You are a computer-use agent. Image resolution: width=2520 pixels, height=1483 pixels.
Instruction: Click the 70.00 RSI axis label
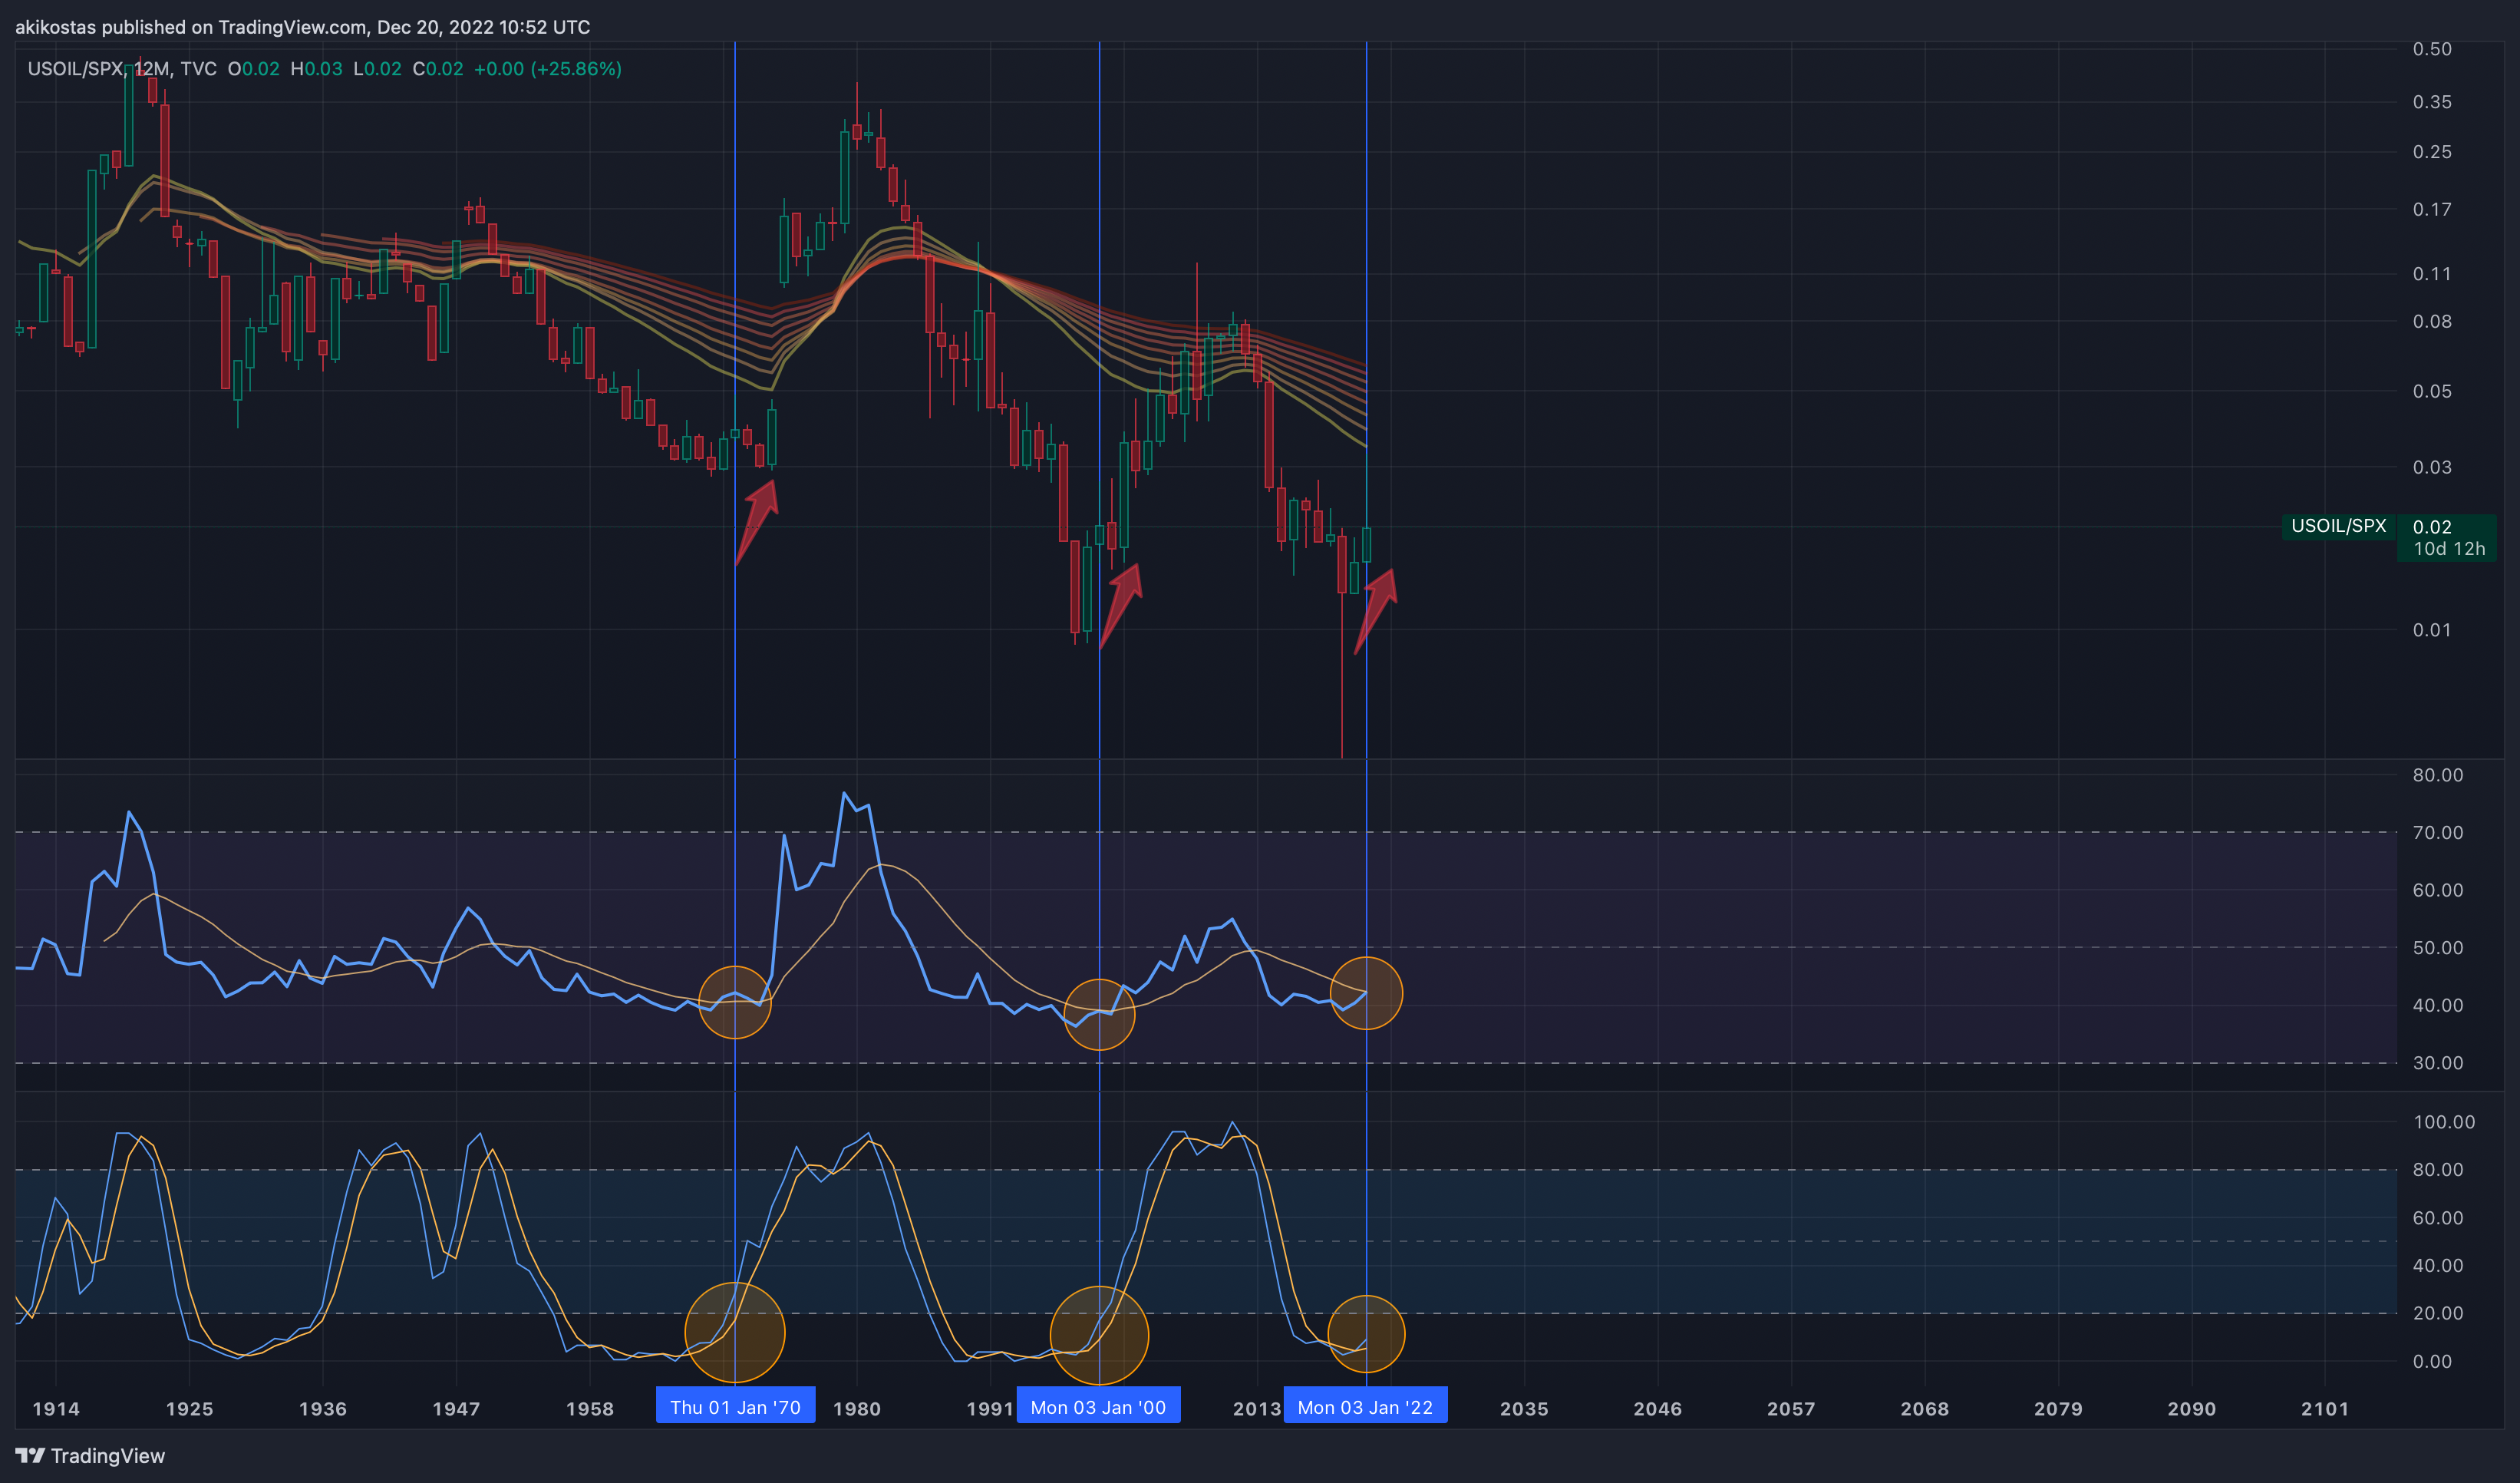(2438, 833)
